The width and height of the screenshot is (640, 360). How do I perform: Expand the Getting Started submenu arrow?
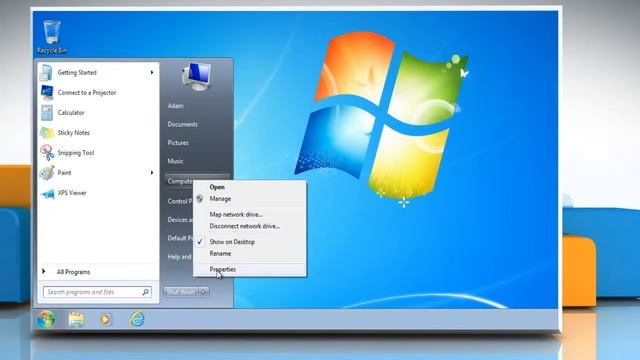pos(152,73)
